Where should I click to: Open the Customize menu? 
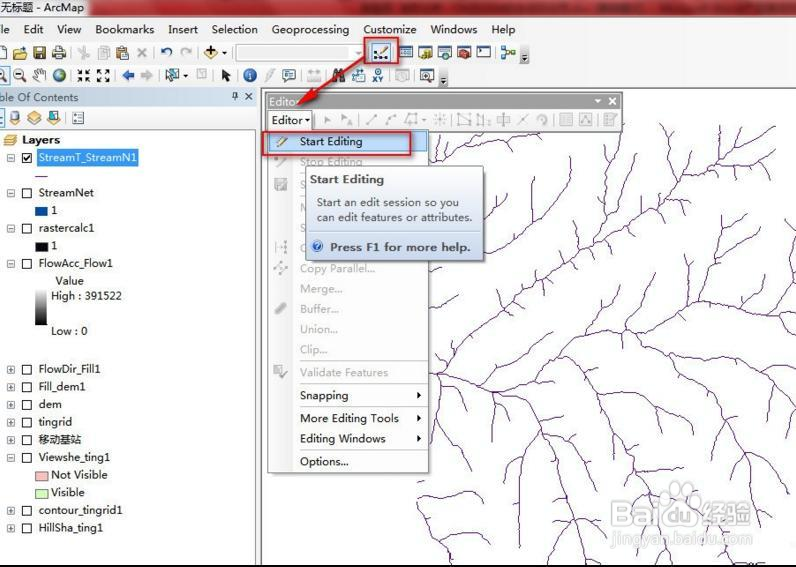[x=390, y=29]
